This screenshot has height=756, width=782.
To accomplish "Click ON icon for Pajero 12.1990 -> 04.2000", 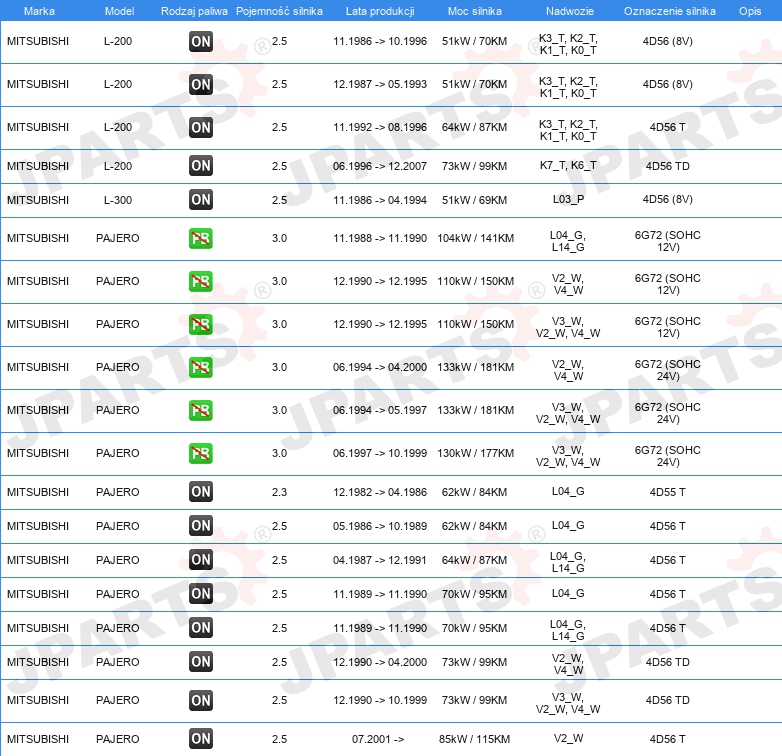I will pos(201,662).
